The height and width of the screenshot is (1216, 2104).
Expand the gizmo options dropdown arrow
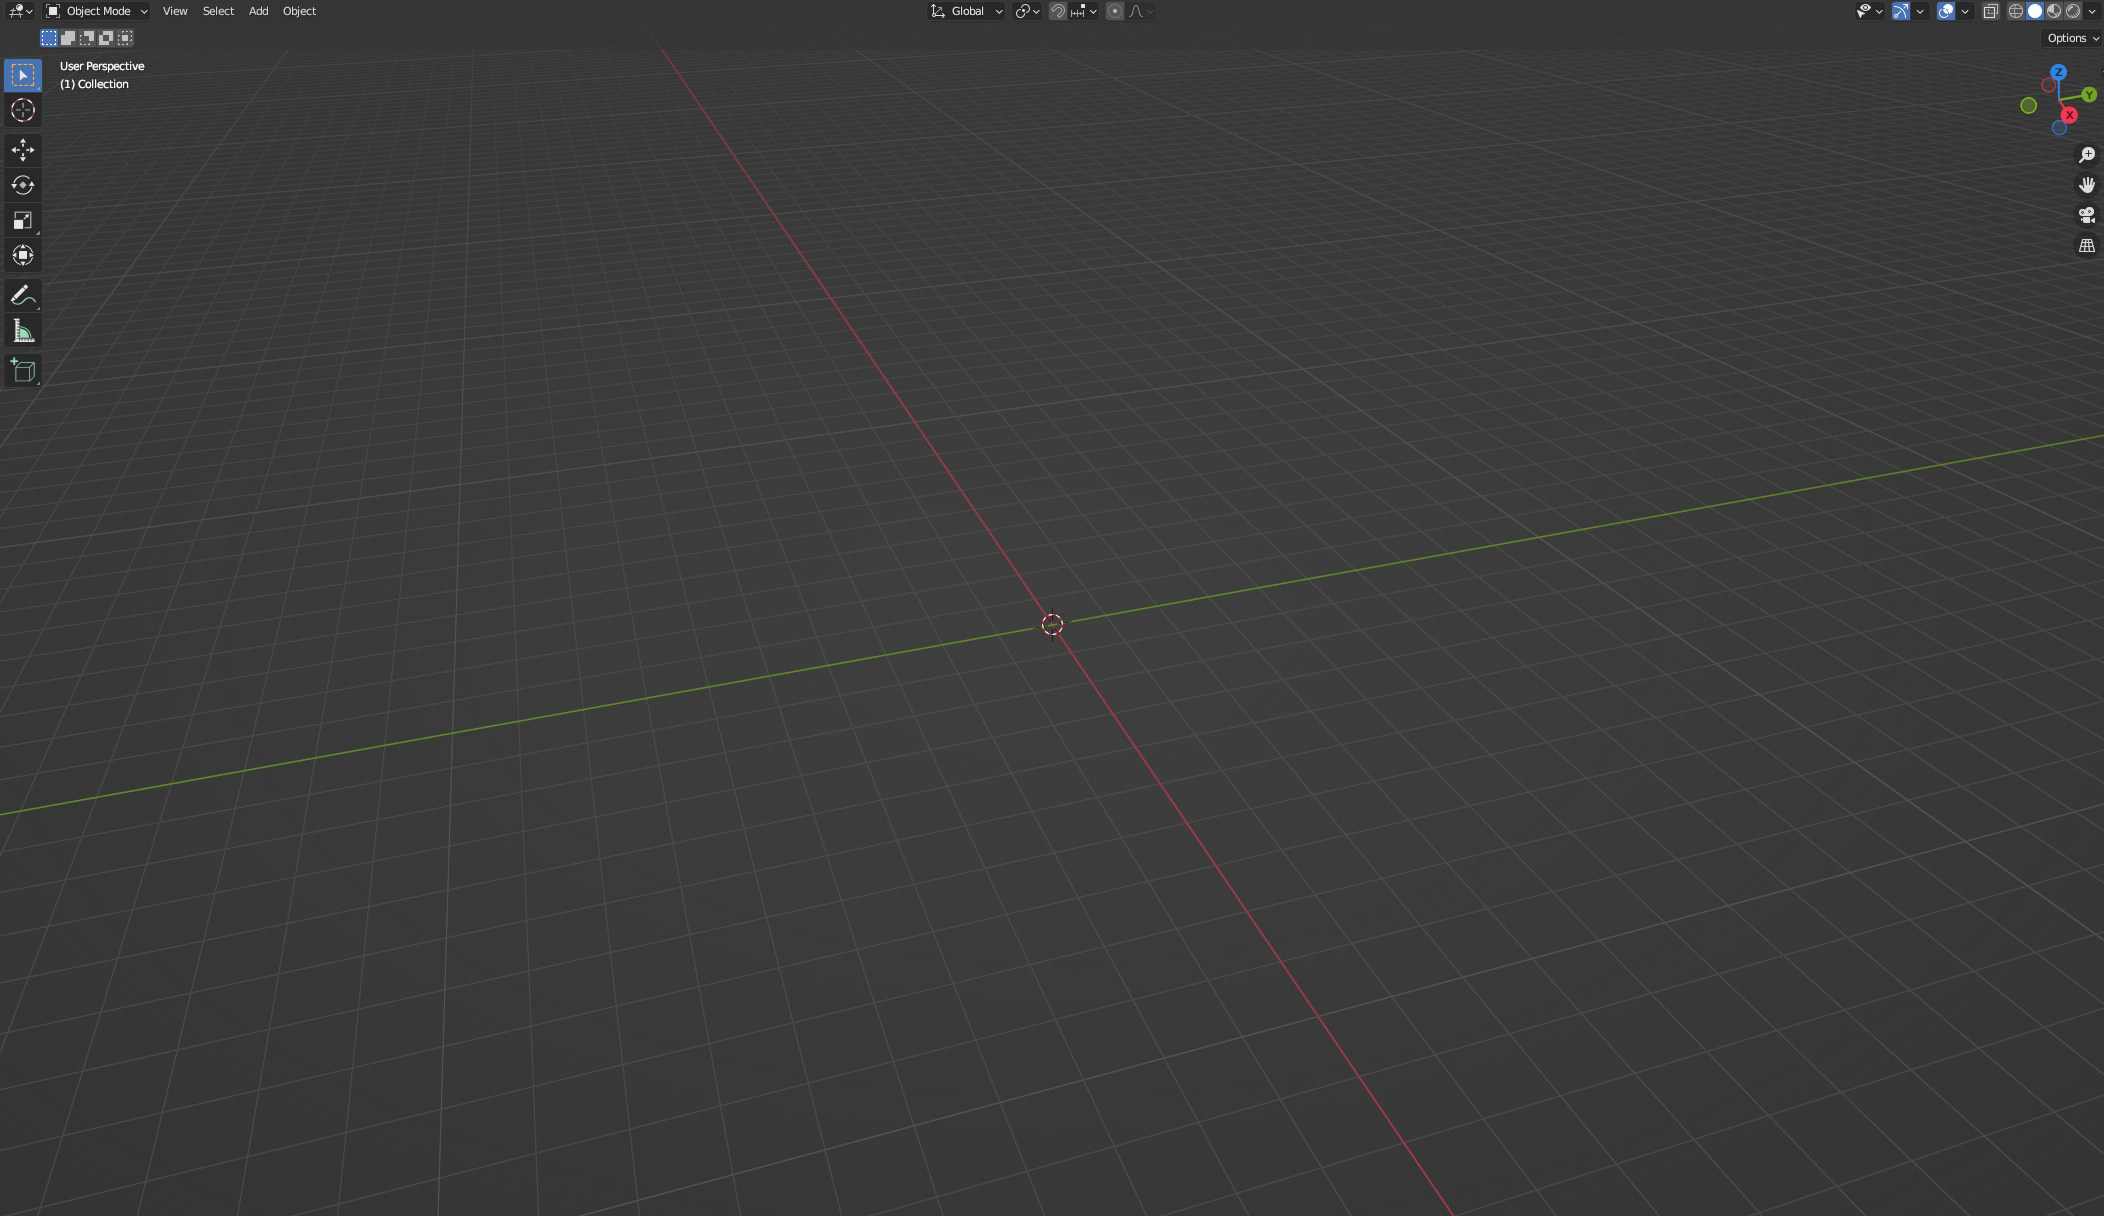tap(1920, 11)
